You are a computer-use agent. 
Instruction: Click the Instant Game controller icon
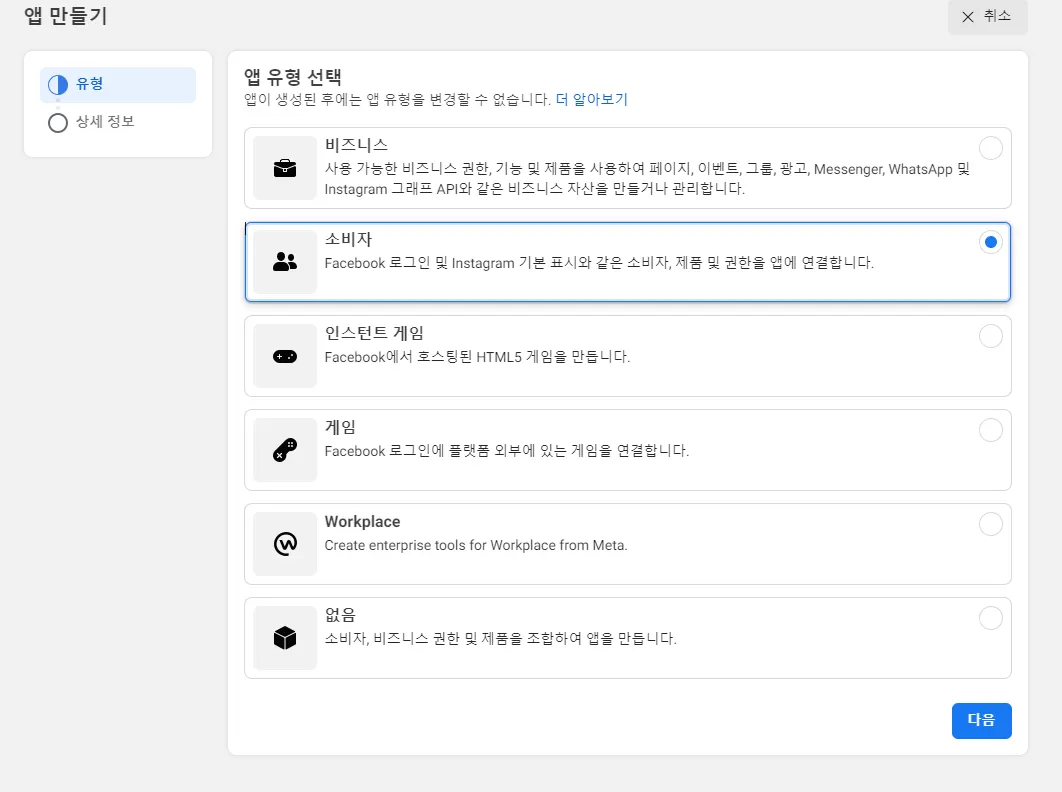(285, 356)
